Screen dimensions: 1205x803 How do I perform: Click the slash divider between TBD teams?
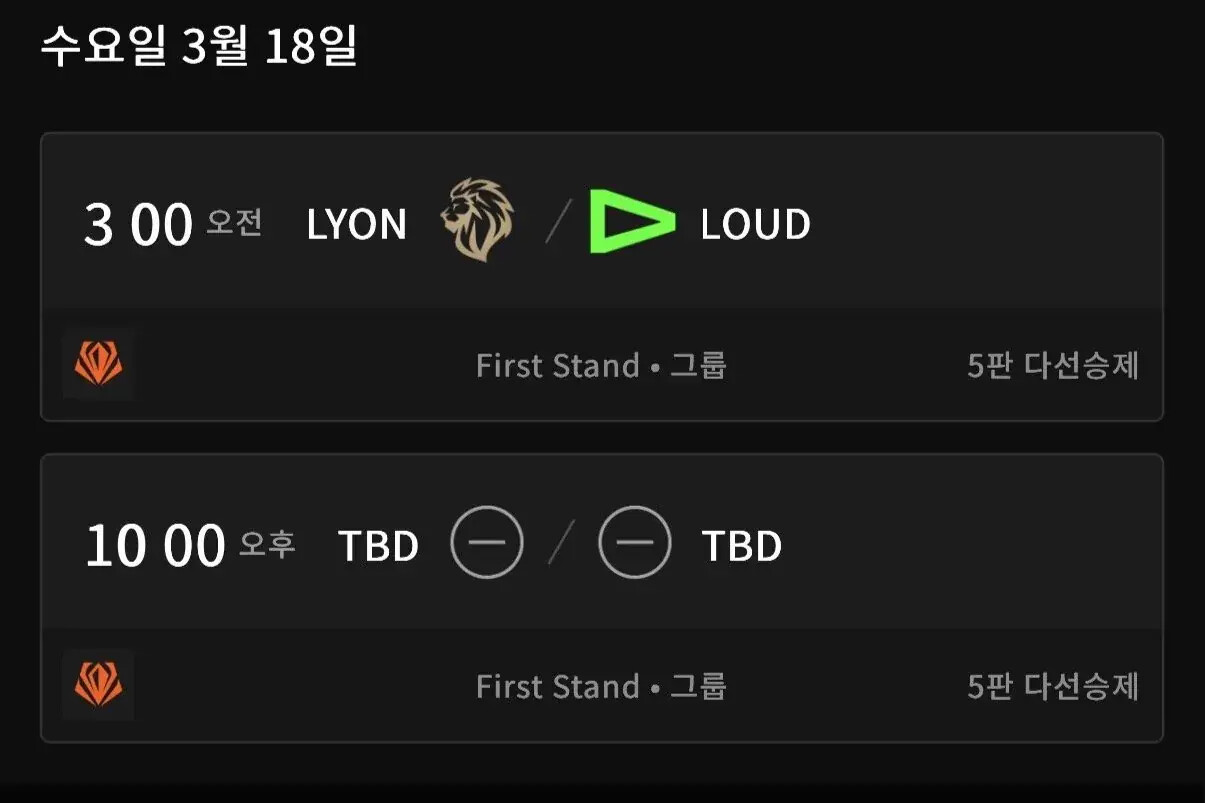click(561, 543)
